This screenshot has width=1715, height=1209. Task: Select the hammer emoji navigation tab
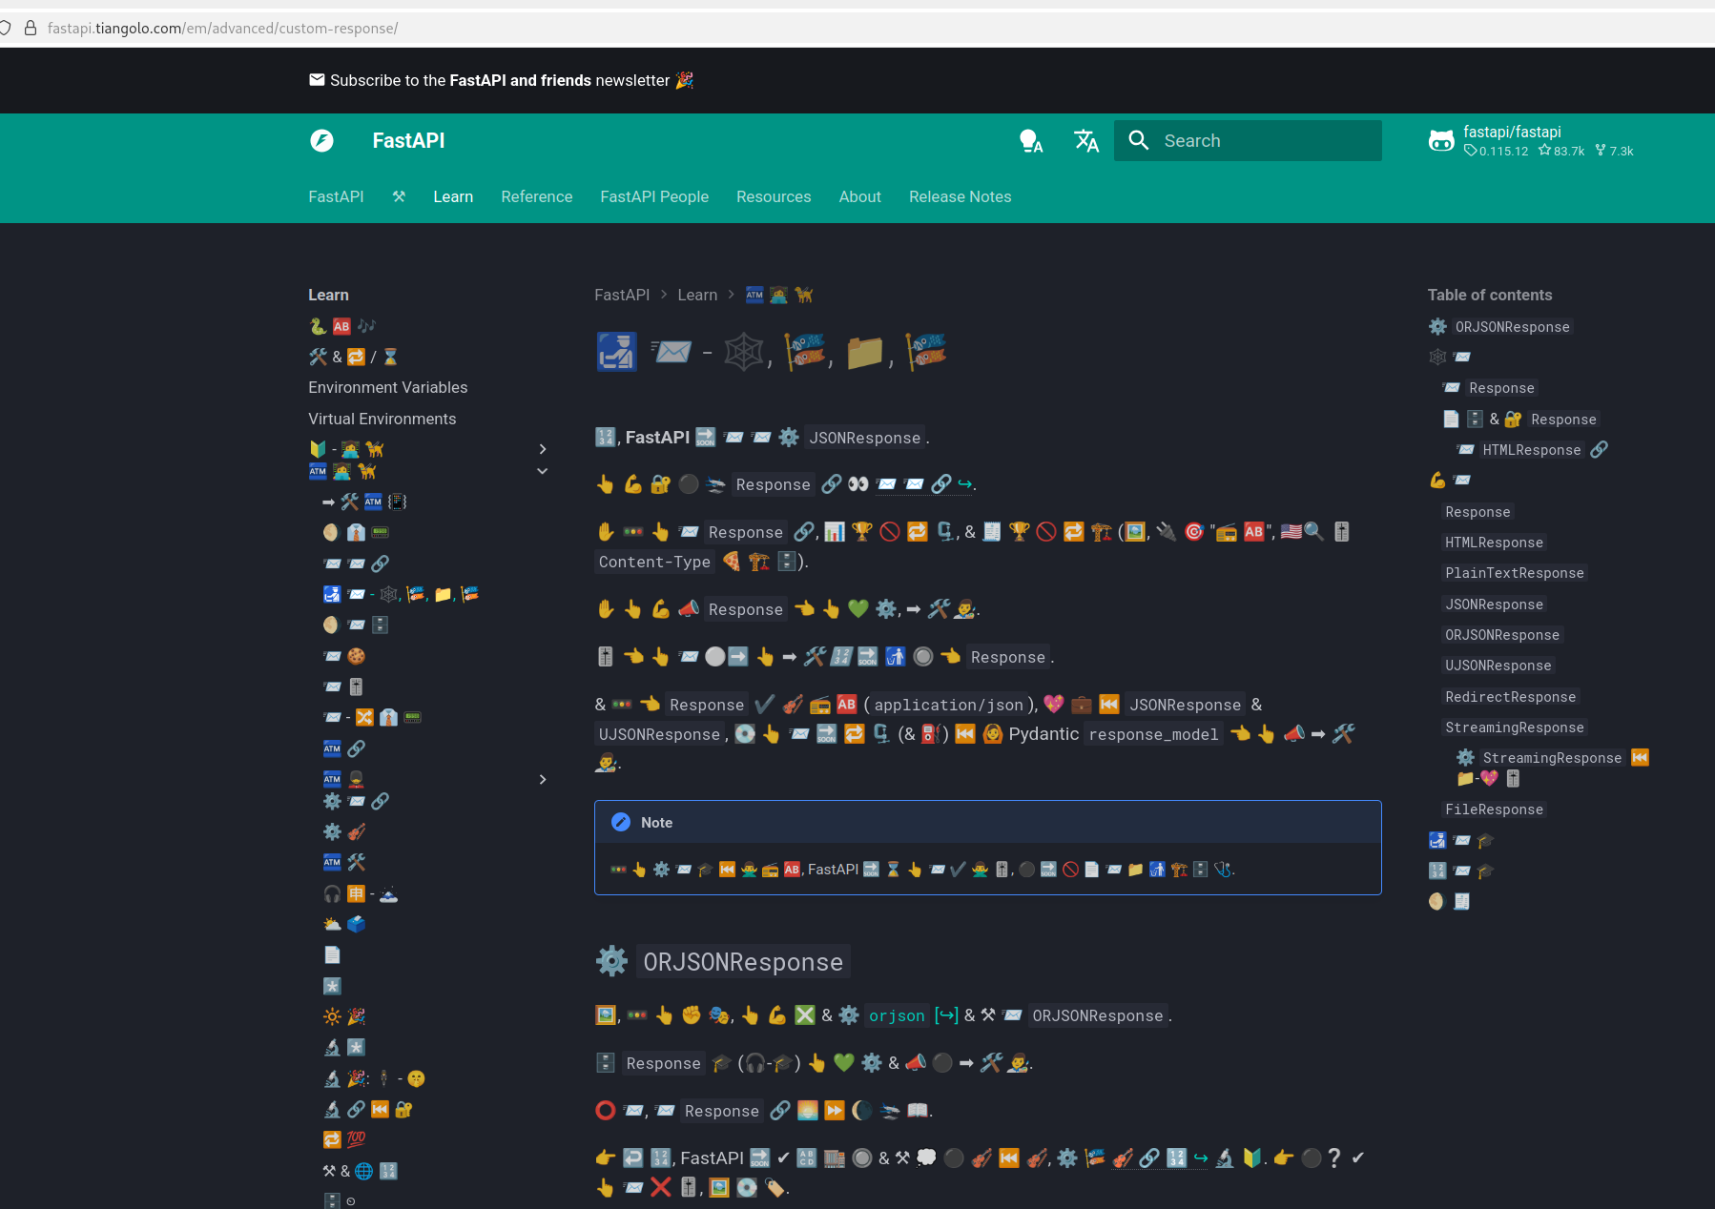coord(399,197)
